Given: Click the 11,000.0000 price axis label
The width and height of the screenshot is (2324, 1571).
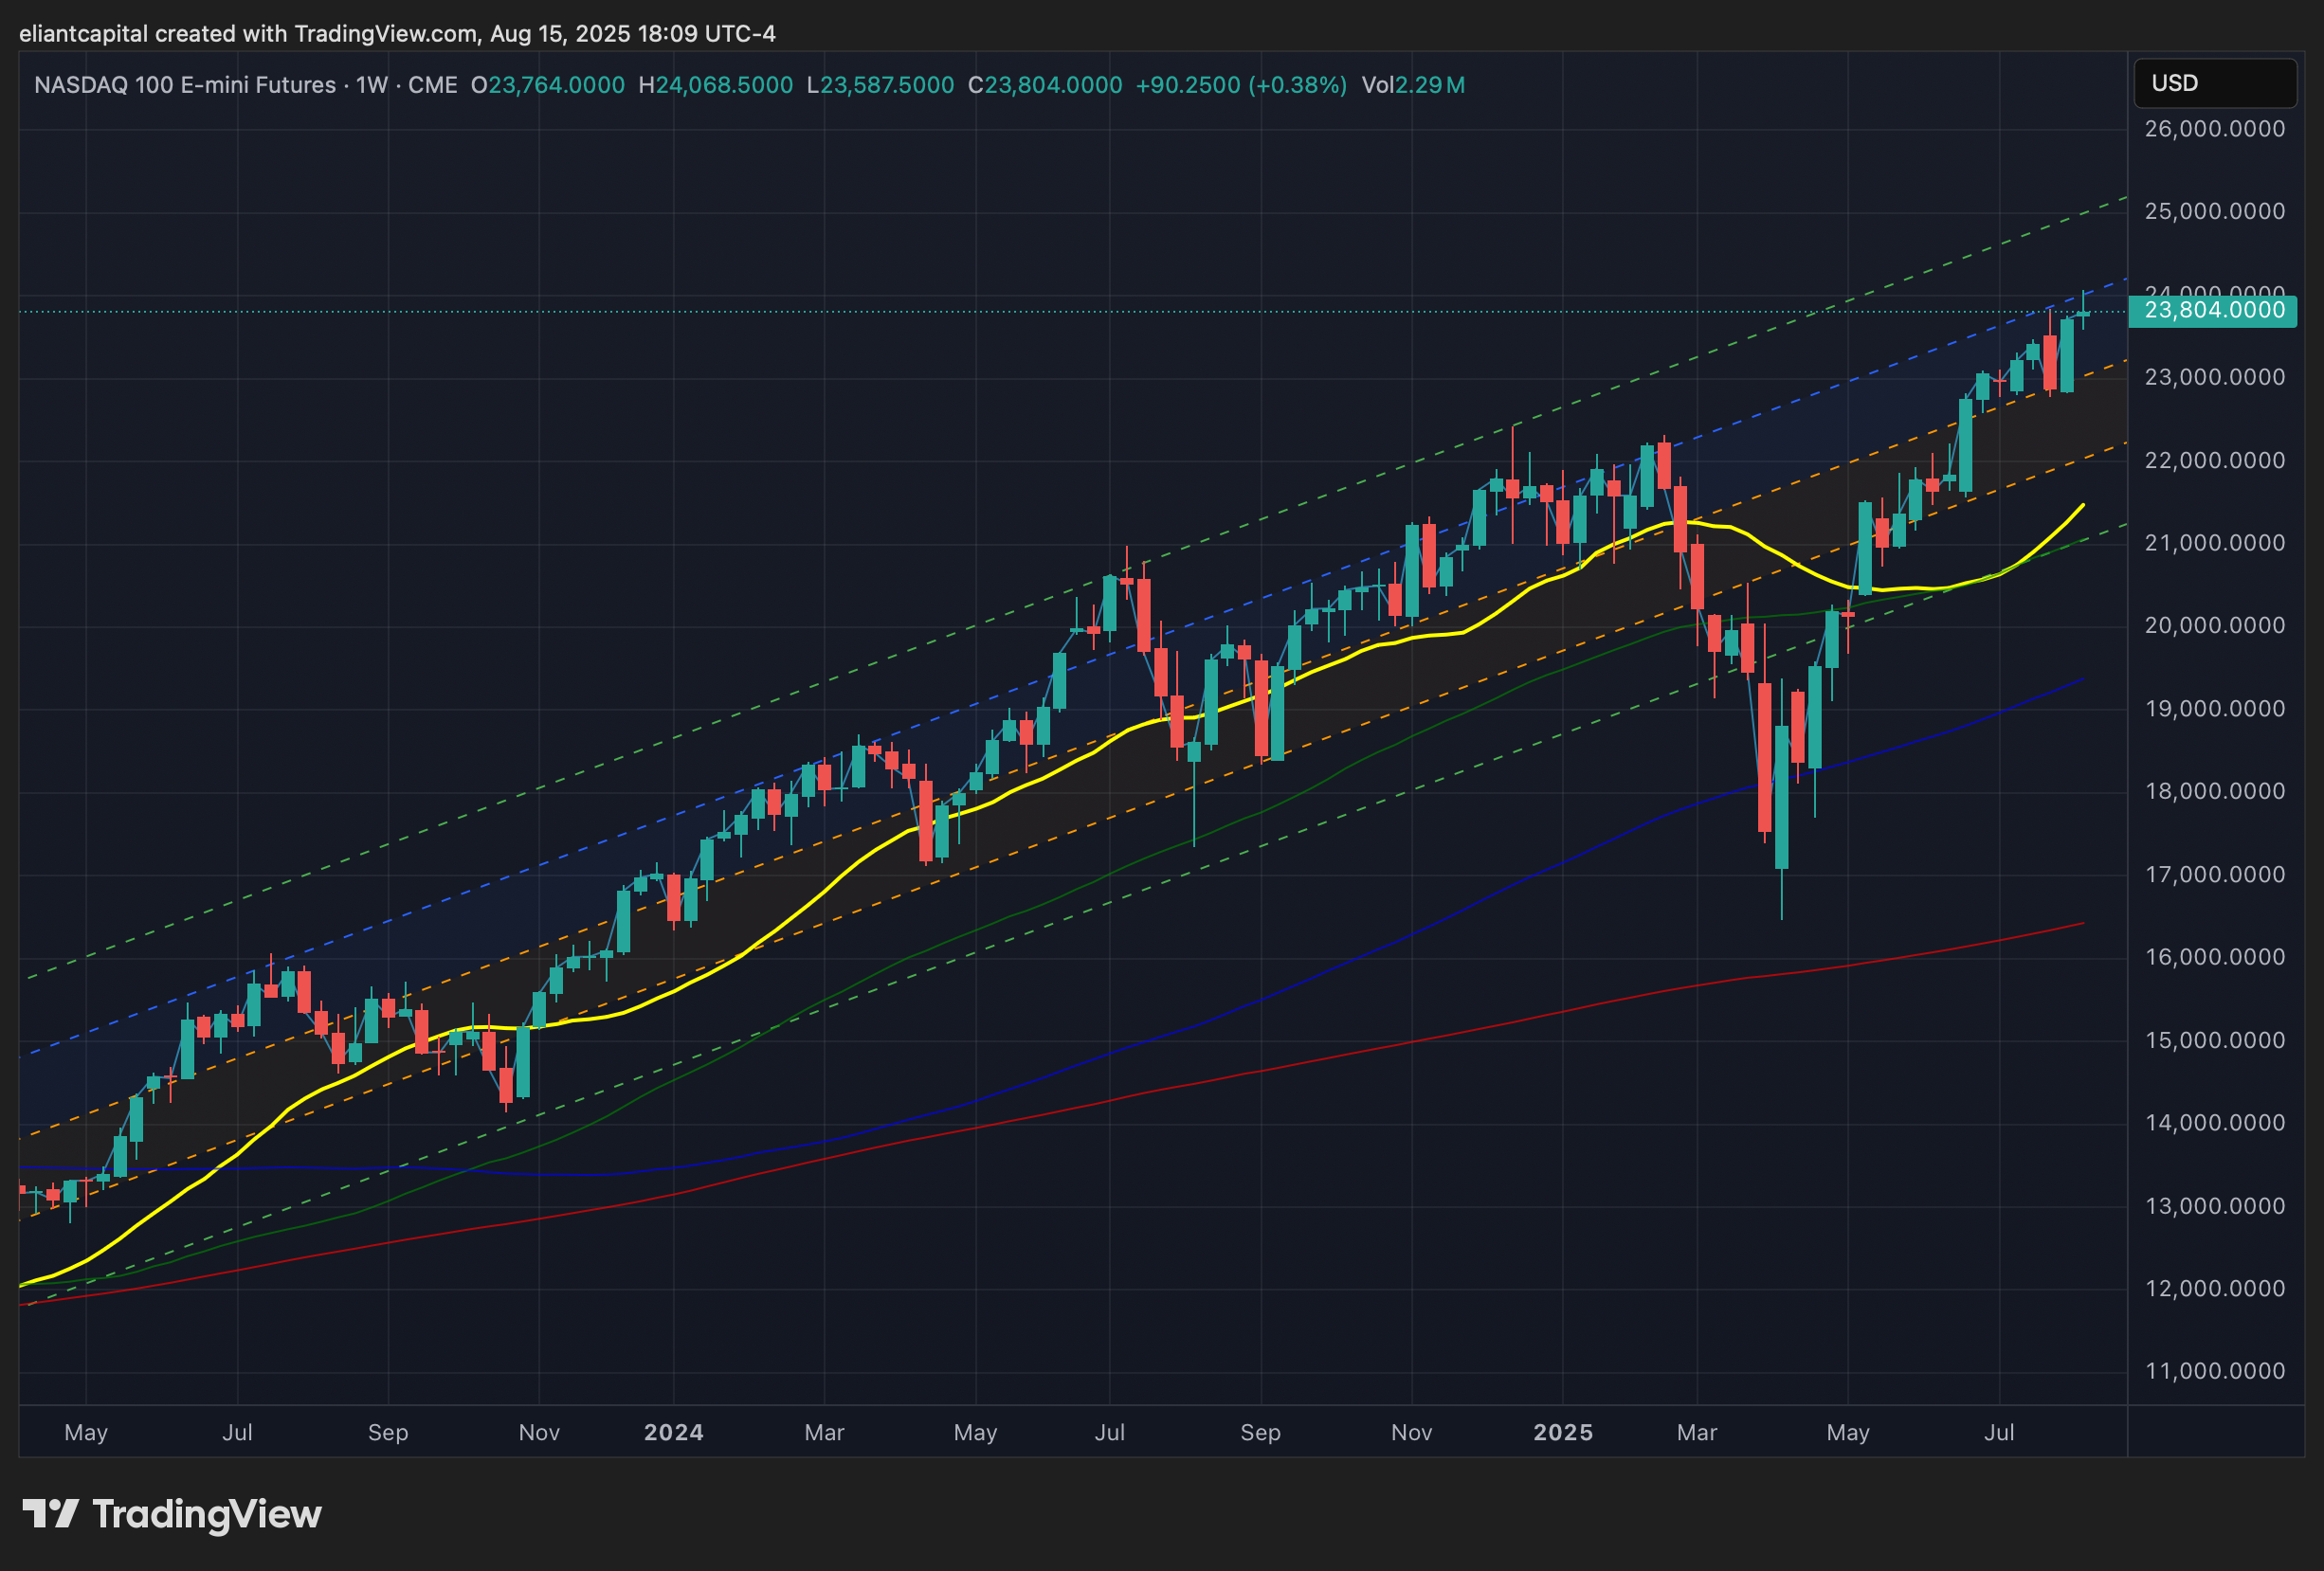Looking at the screenshot, I should click(2214, 1371).
